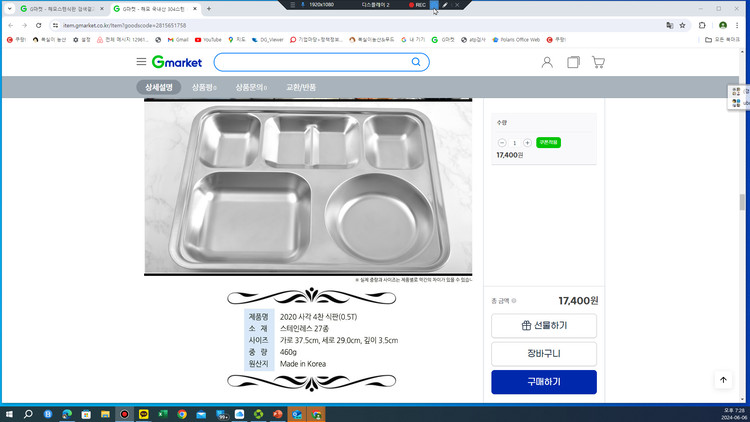Open the Windows Start menu
This screenshot has height=422, width=750.
coord(9,414)
